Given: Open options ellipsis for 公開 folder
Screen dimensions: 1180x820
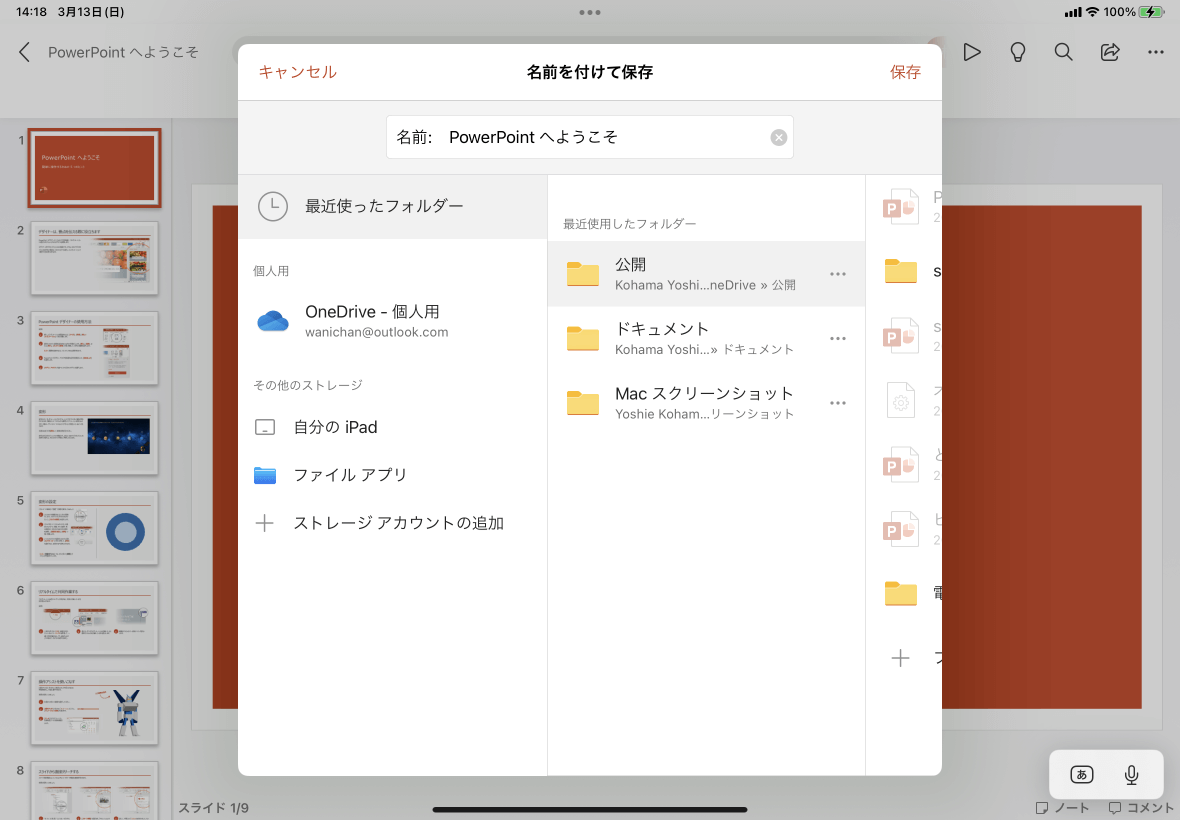Looking at the screenshot, I should [838, 274].
